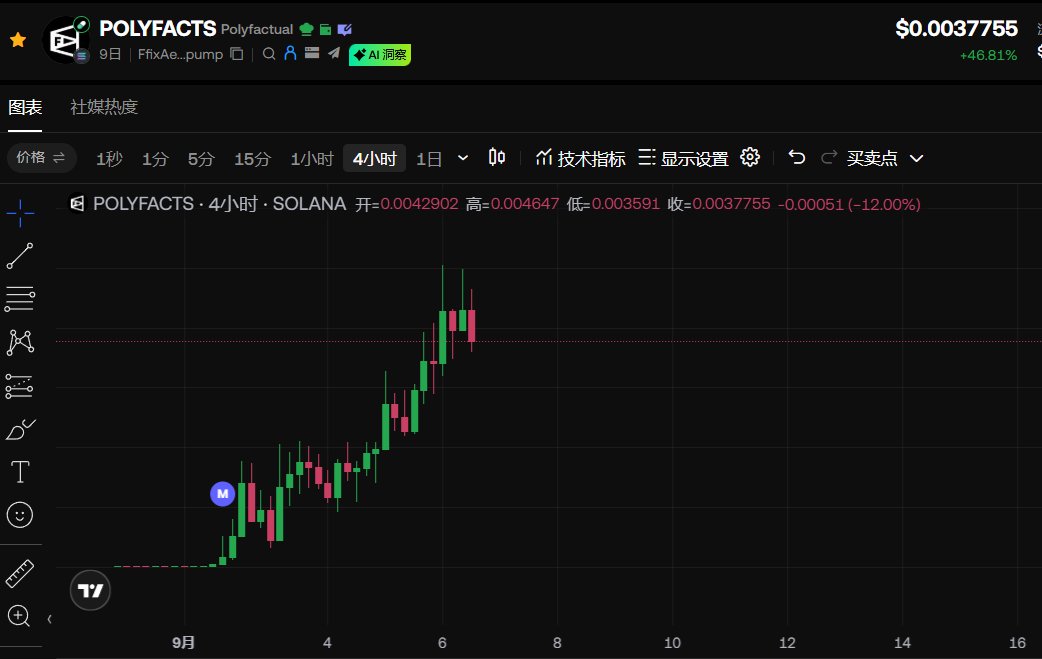The width and height of the screenshot is (1042, 659).
Task: Click the 9月 label on time axis
Action: (183, 642)
